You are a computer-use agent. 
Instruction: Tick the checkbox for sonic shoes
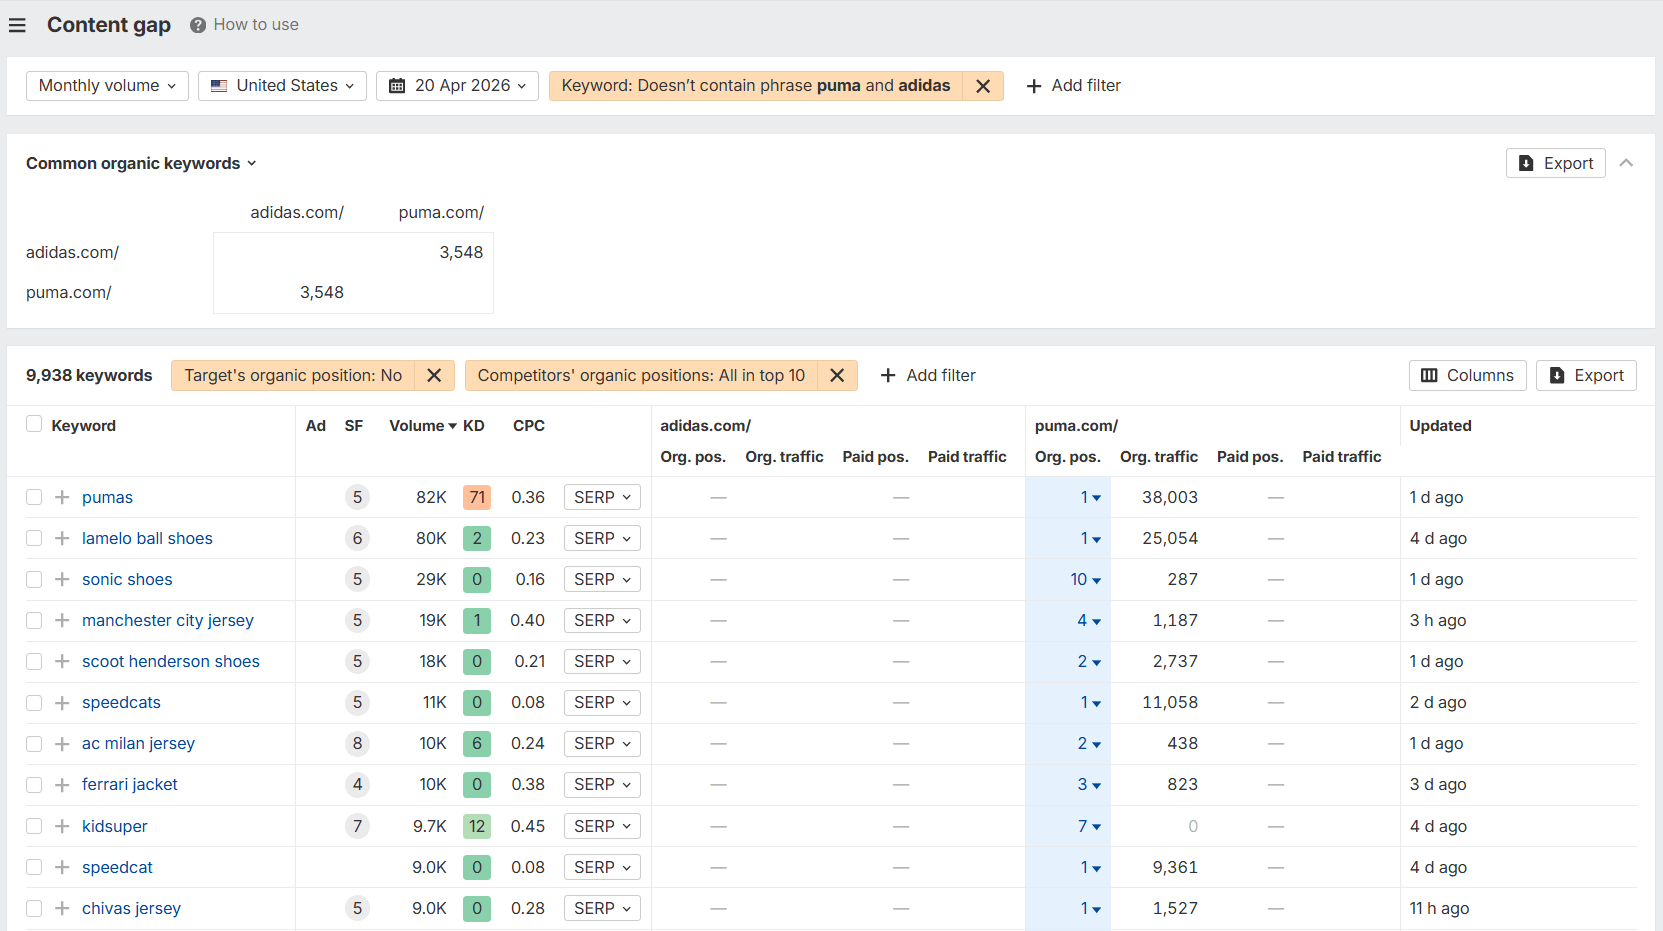[x=34, y=579]
